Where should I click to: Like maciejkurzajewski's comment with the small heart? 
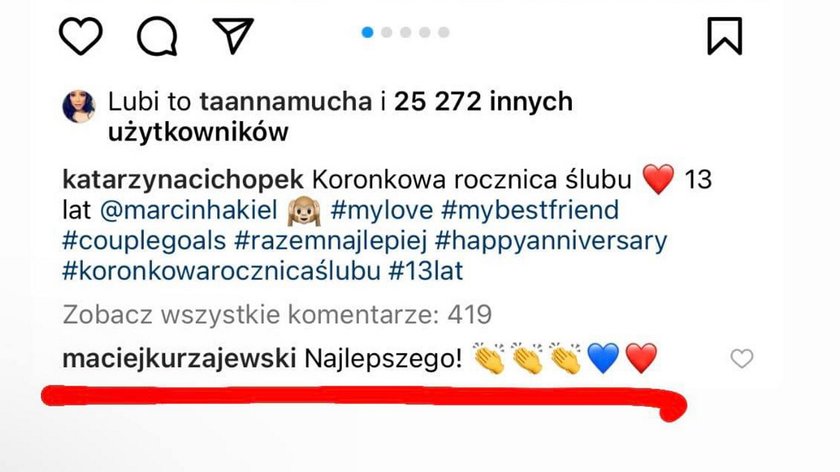pyautogui.click(x=742, y=358)
